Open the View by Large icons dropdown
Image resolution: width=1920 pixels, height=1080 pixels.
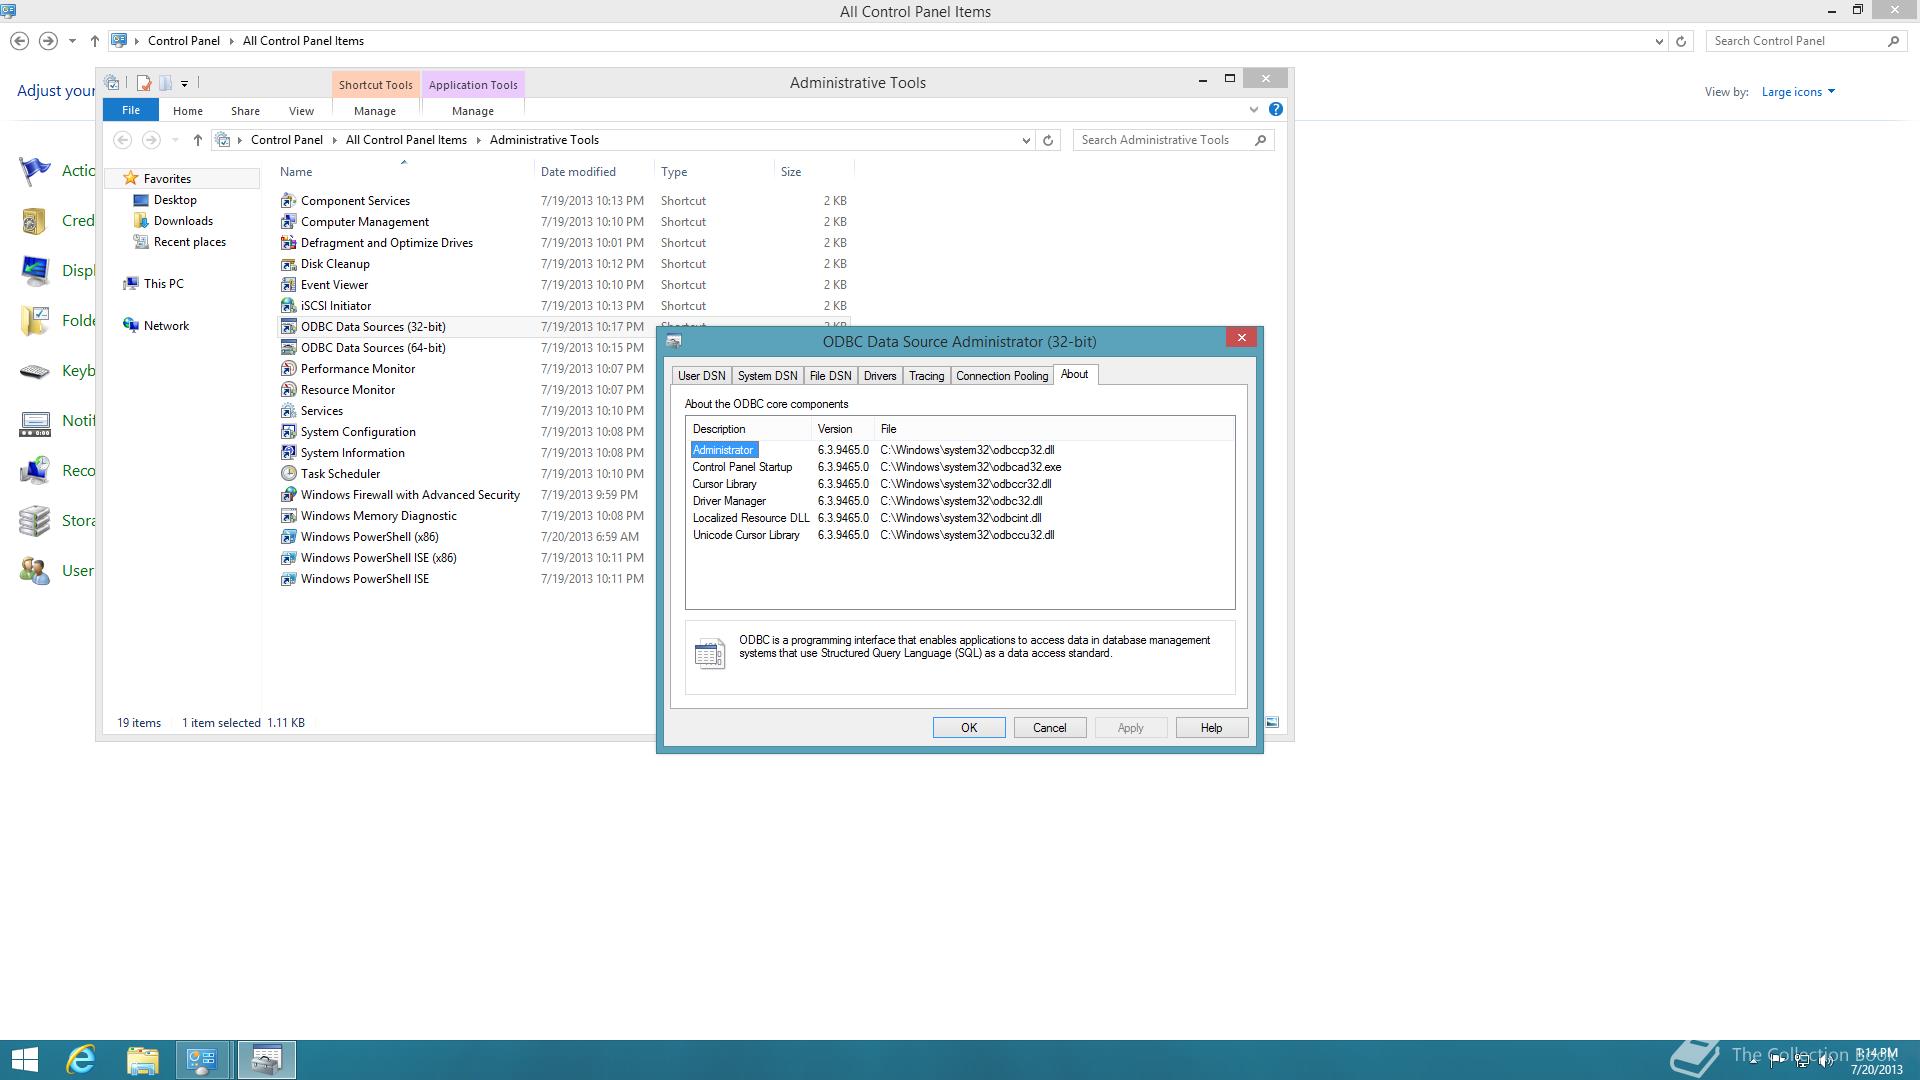[1798, 92]
